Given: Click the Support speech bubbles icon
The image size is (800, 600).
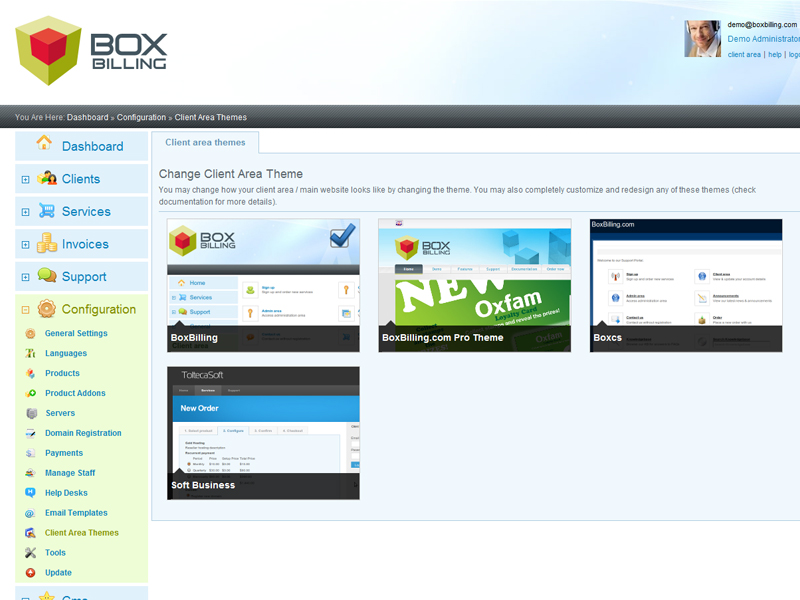Looking at the screenshot, I should [x=47, y=275].
